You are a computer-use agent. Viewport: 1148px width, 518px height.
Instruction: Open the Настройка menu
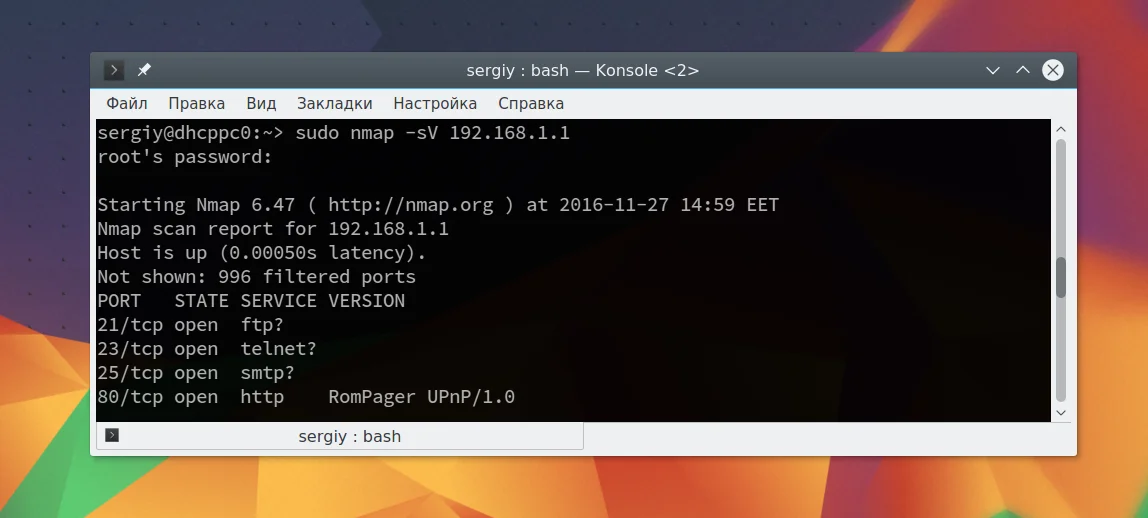pyautogui.click(x=435, y=103)
